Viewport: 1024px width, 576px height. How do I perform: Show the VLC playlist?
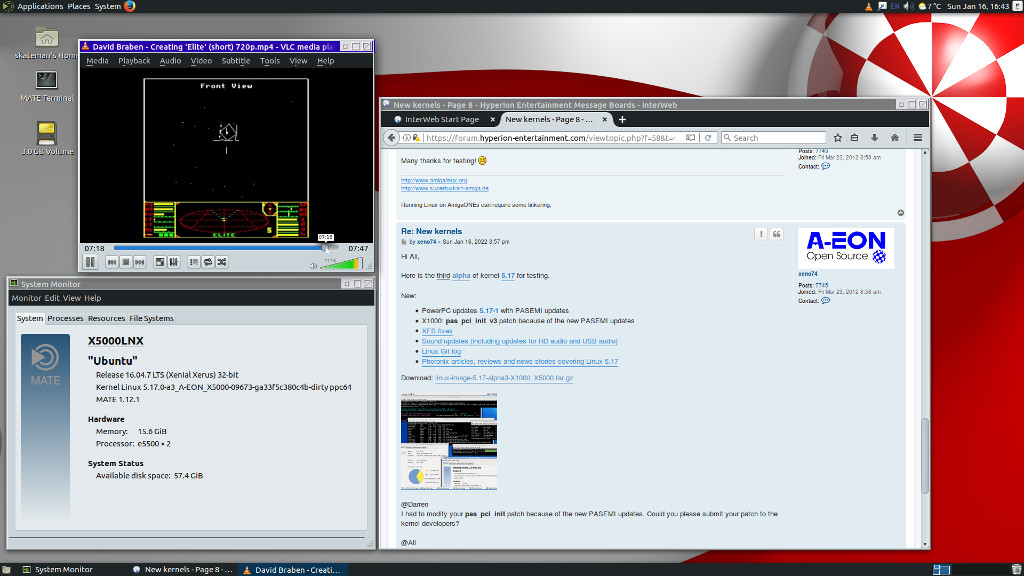(193, 262)
